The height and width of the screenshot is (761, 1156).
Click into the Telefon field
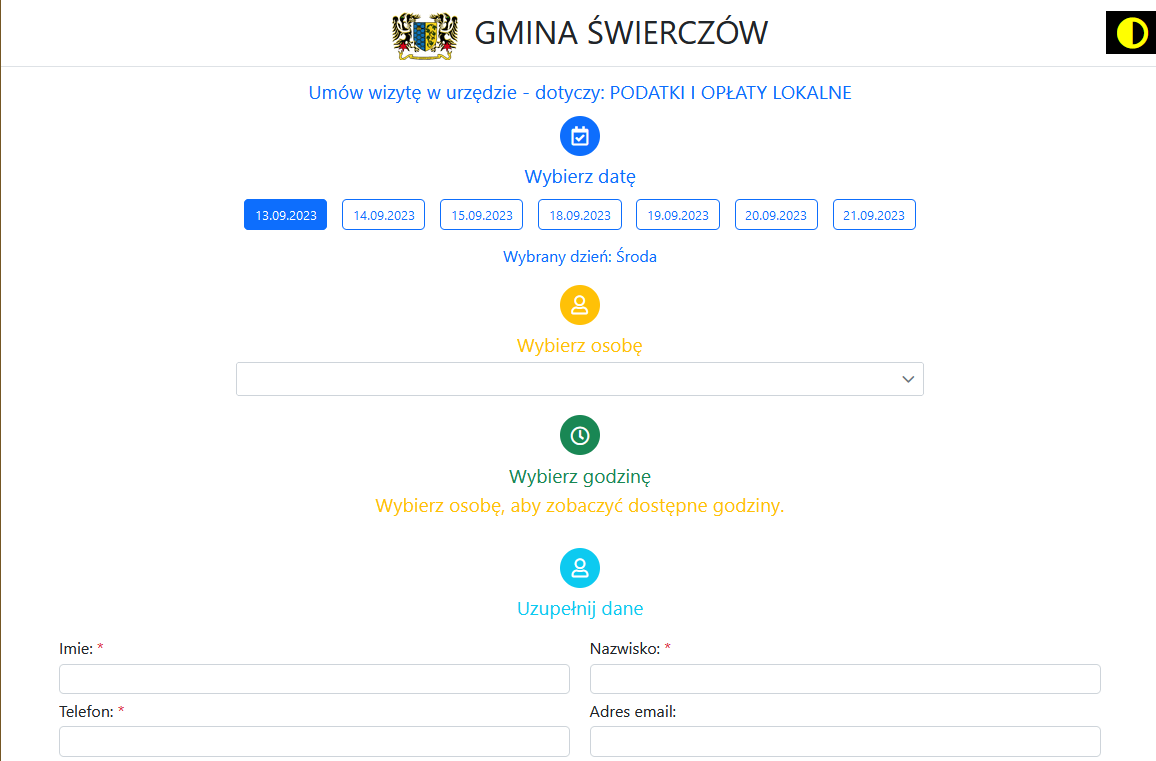(314, 741)
